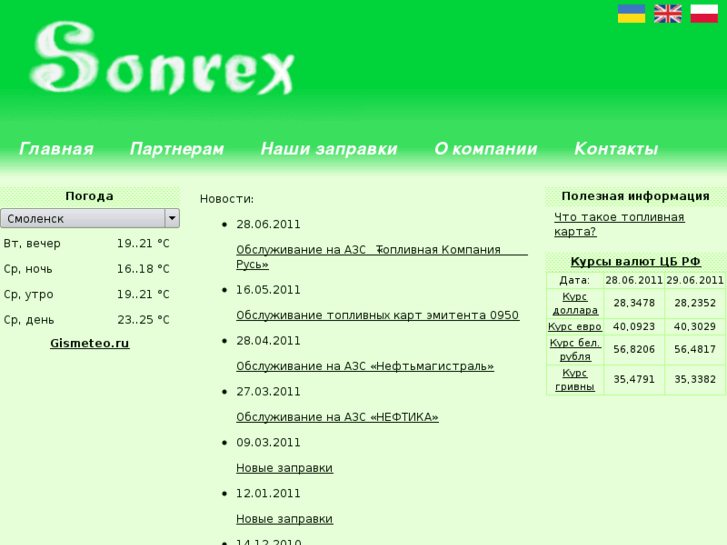Open Новые заправки news from 09.03.2011

(x=284, y=468)
